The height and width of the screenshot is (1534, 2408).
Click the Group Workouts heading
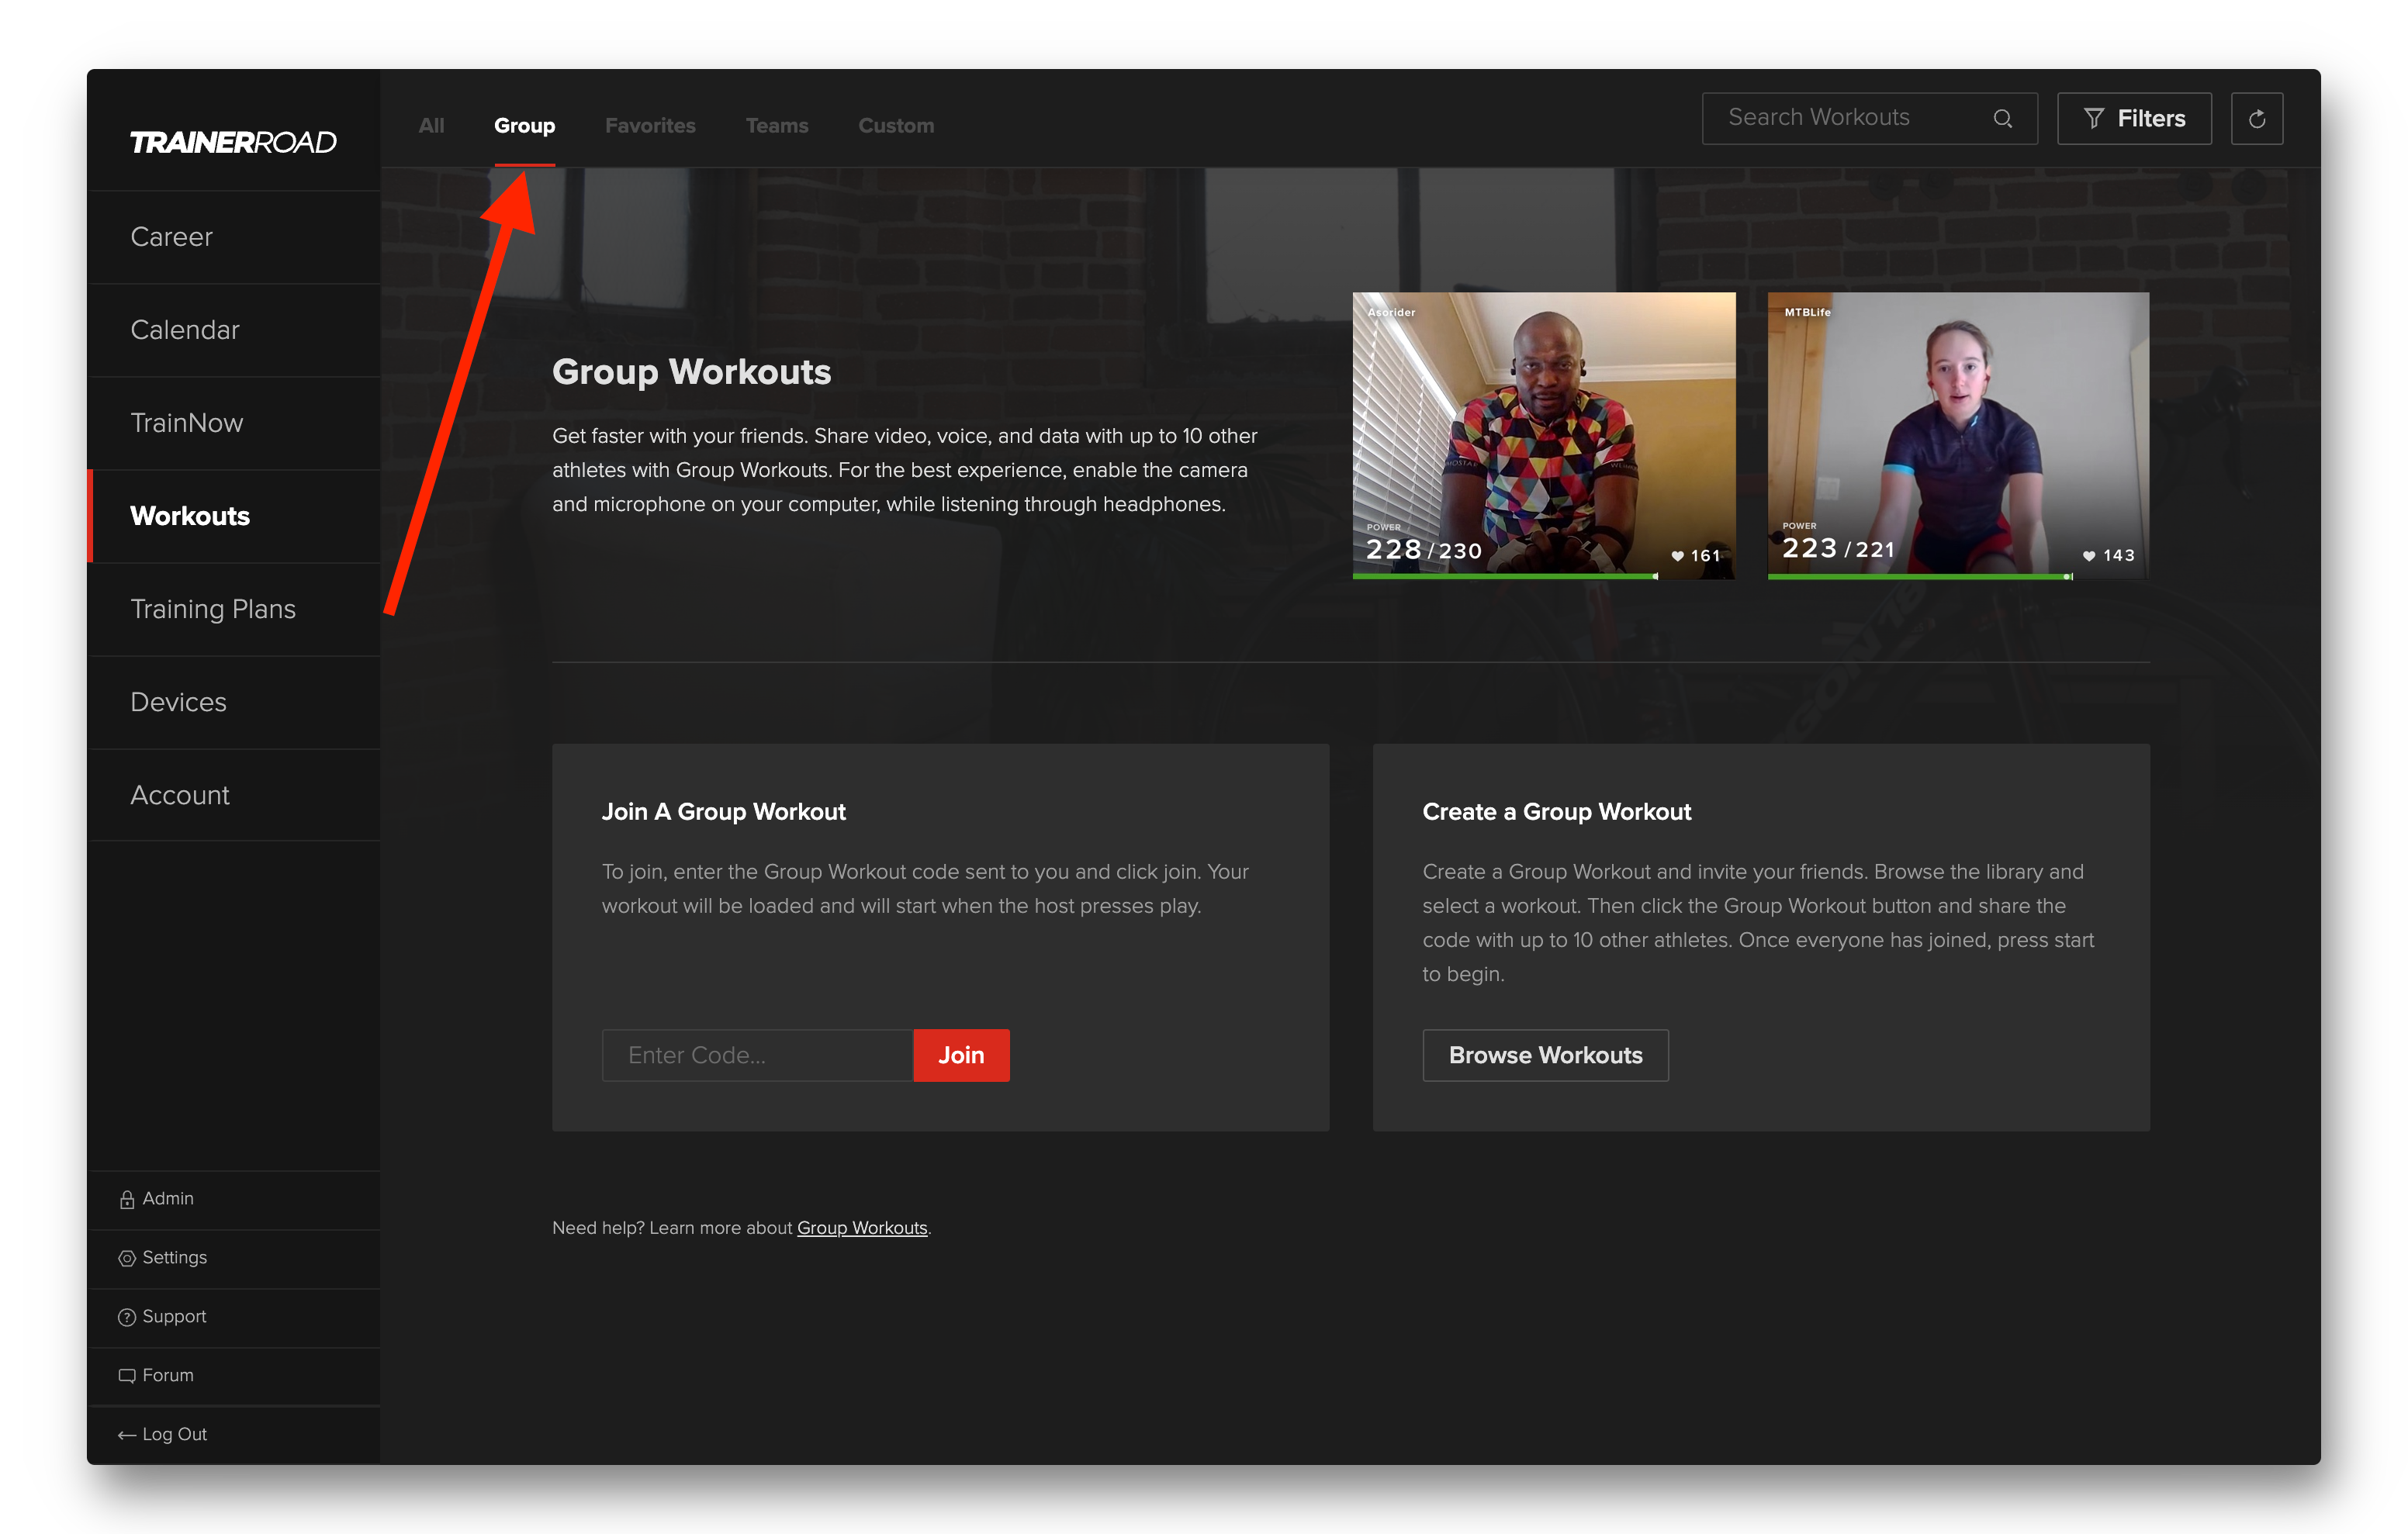[x=691, y=372]
